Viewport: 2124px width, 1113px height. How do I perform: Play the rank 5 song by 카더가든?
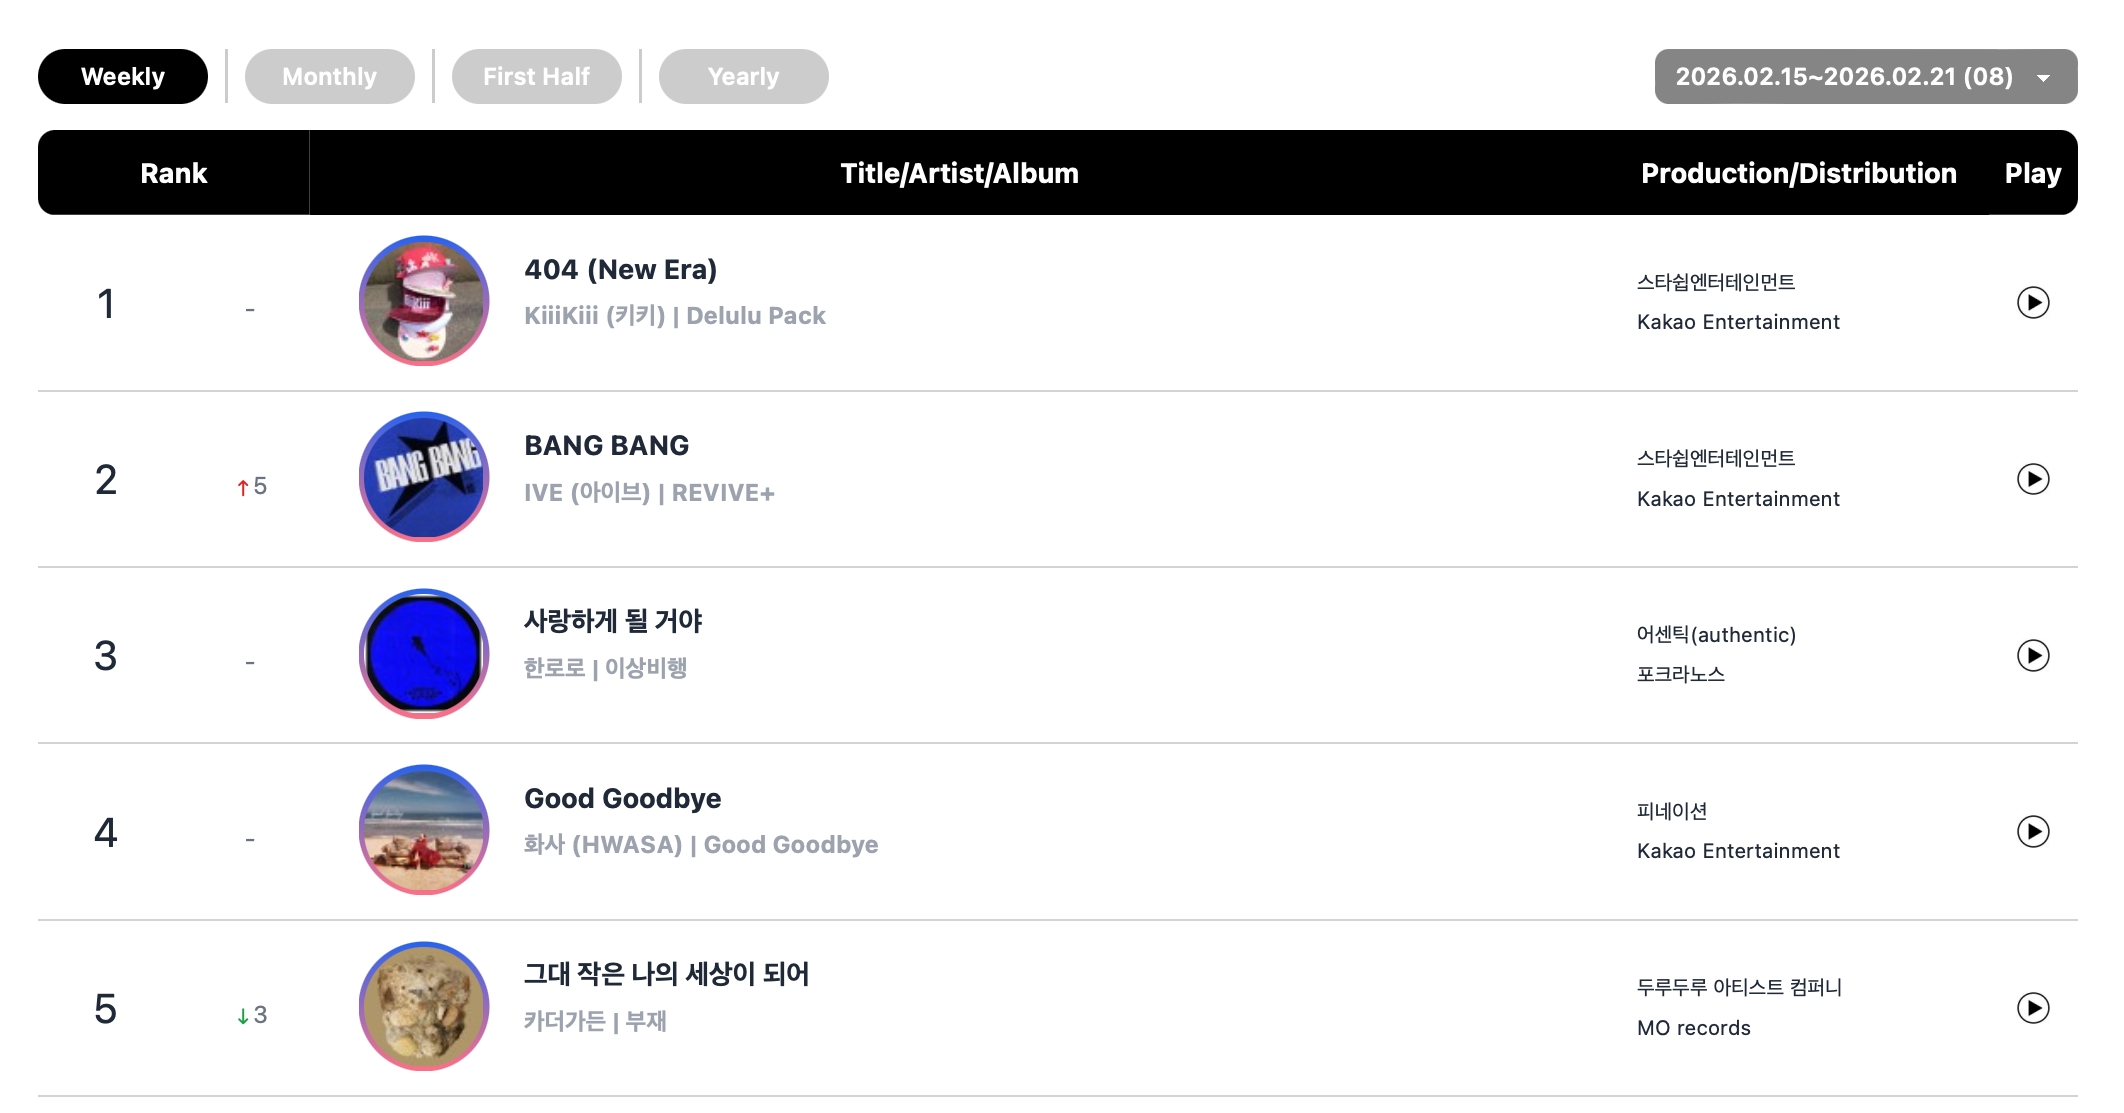click(x=2032, y=1007)
